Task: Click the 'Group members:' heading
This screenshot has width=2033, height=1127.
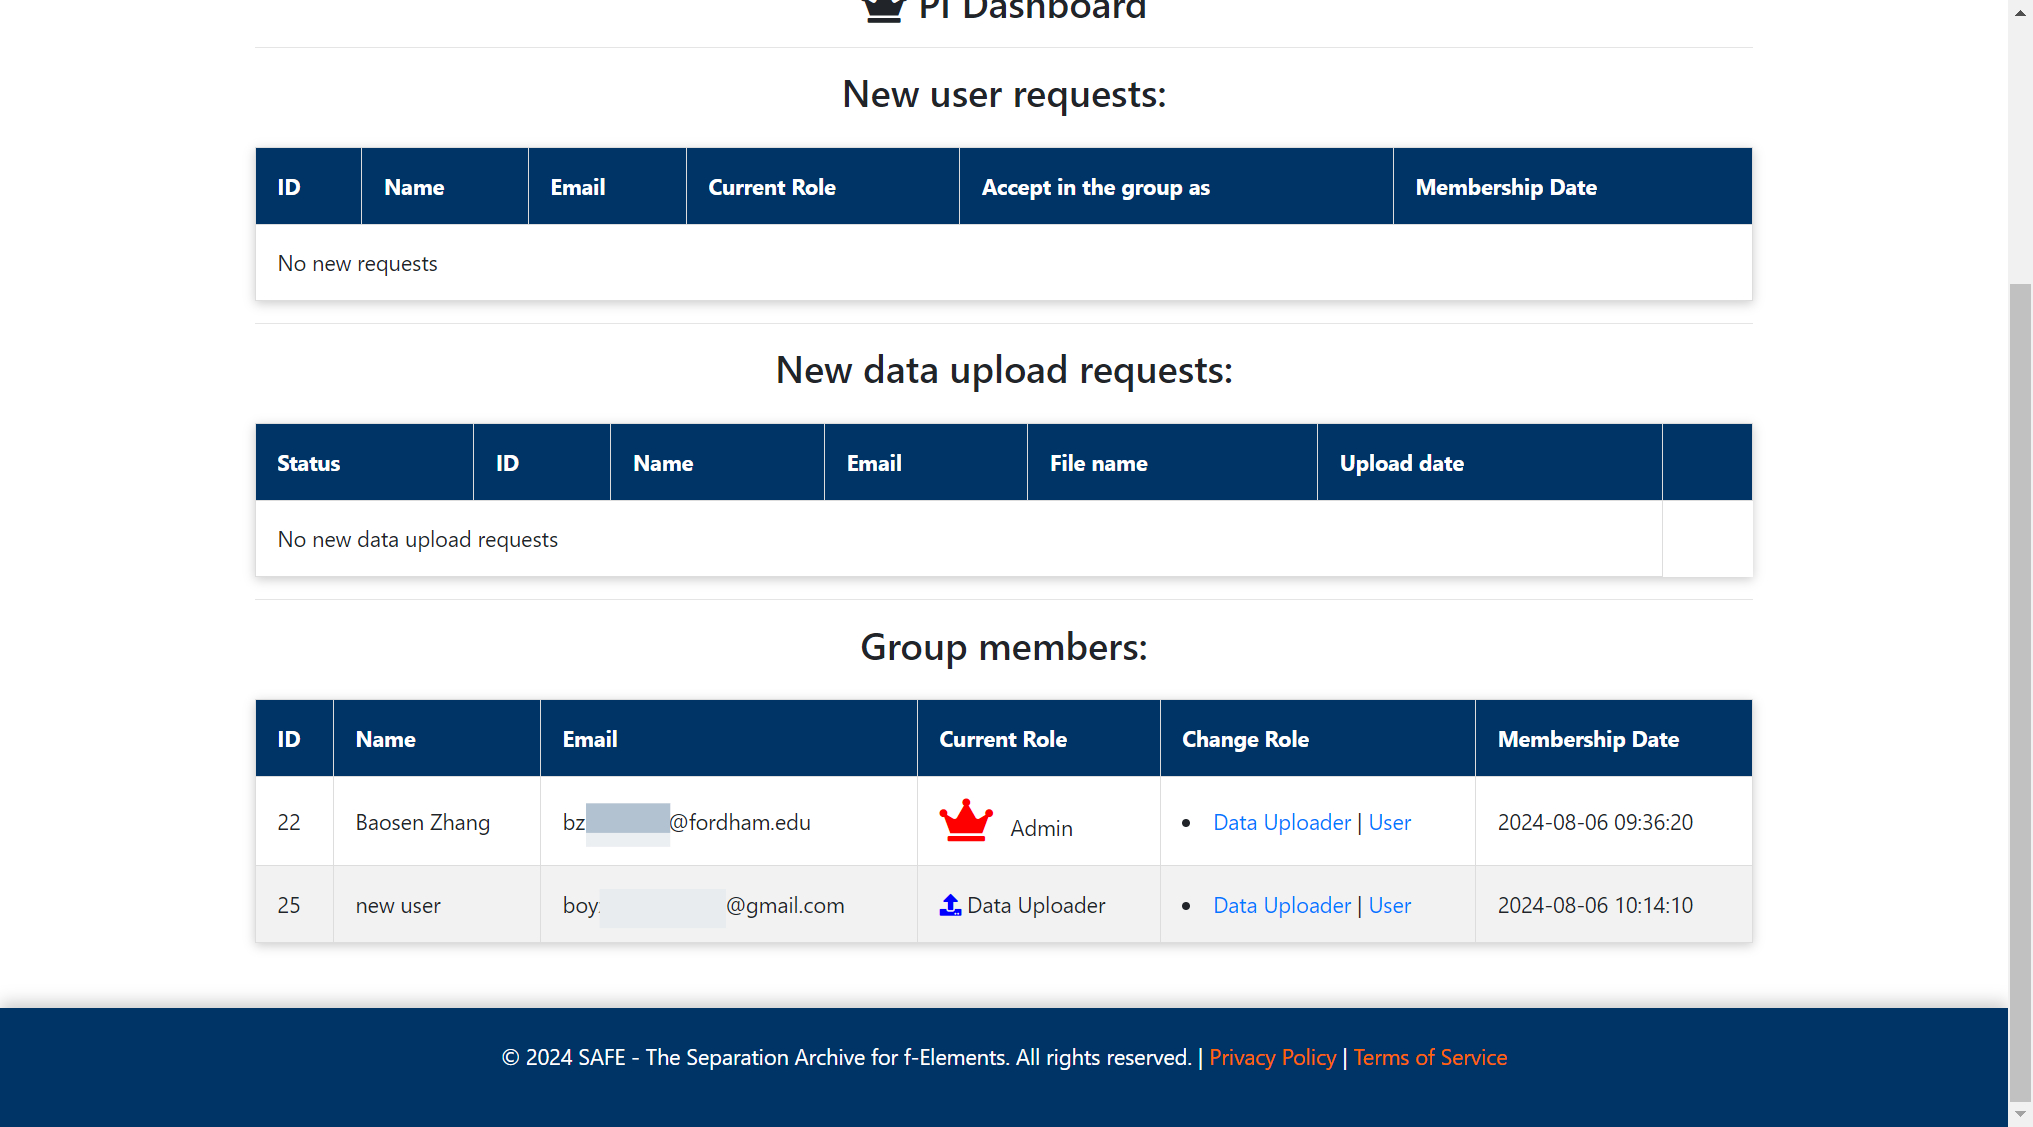Action: pos(1004,647)
